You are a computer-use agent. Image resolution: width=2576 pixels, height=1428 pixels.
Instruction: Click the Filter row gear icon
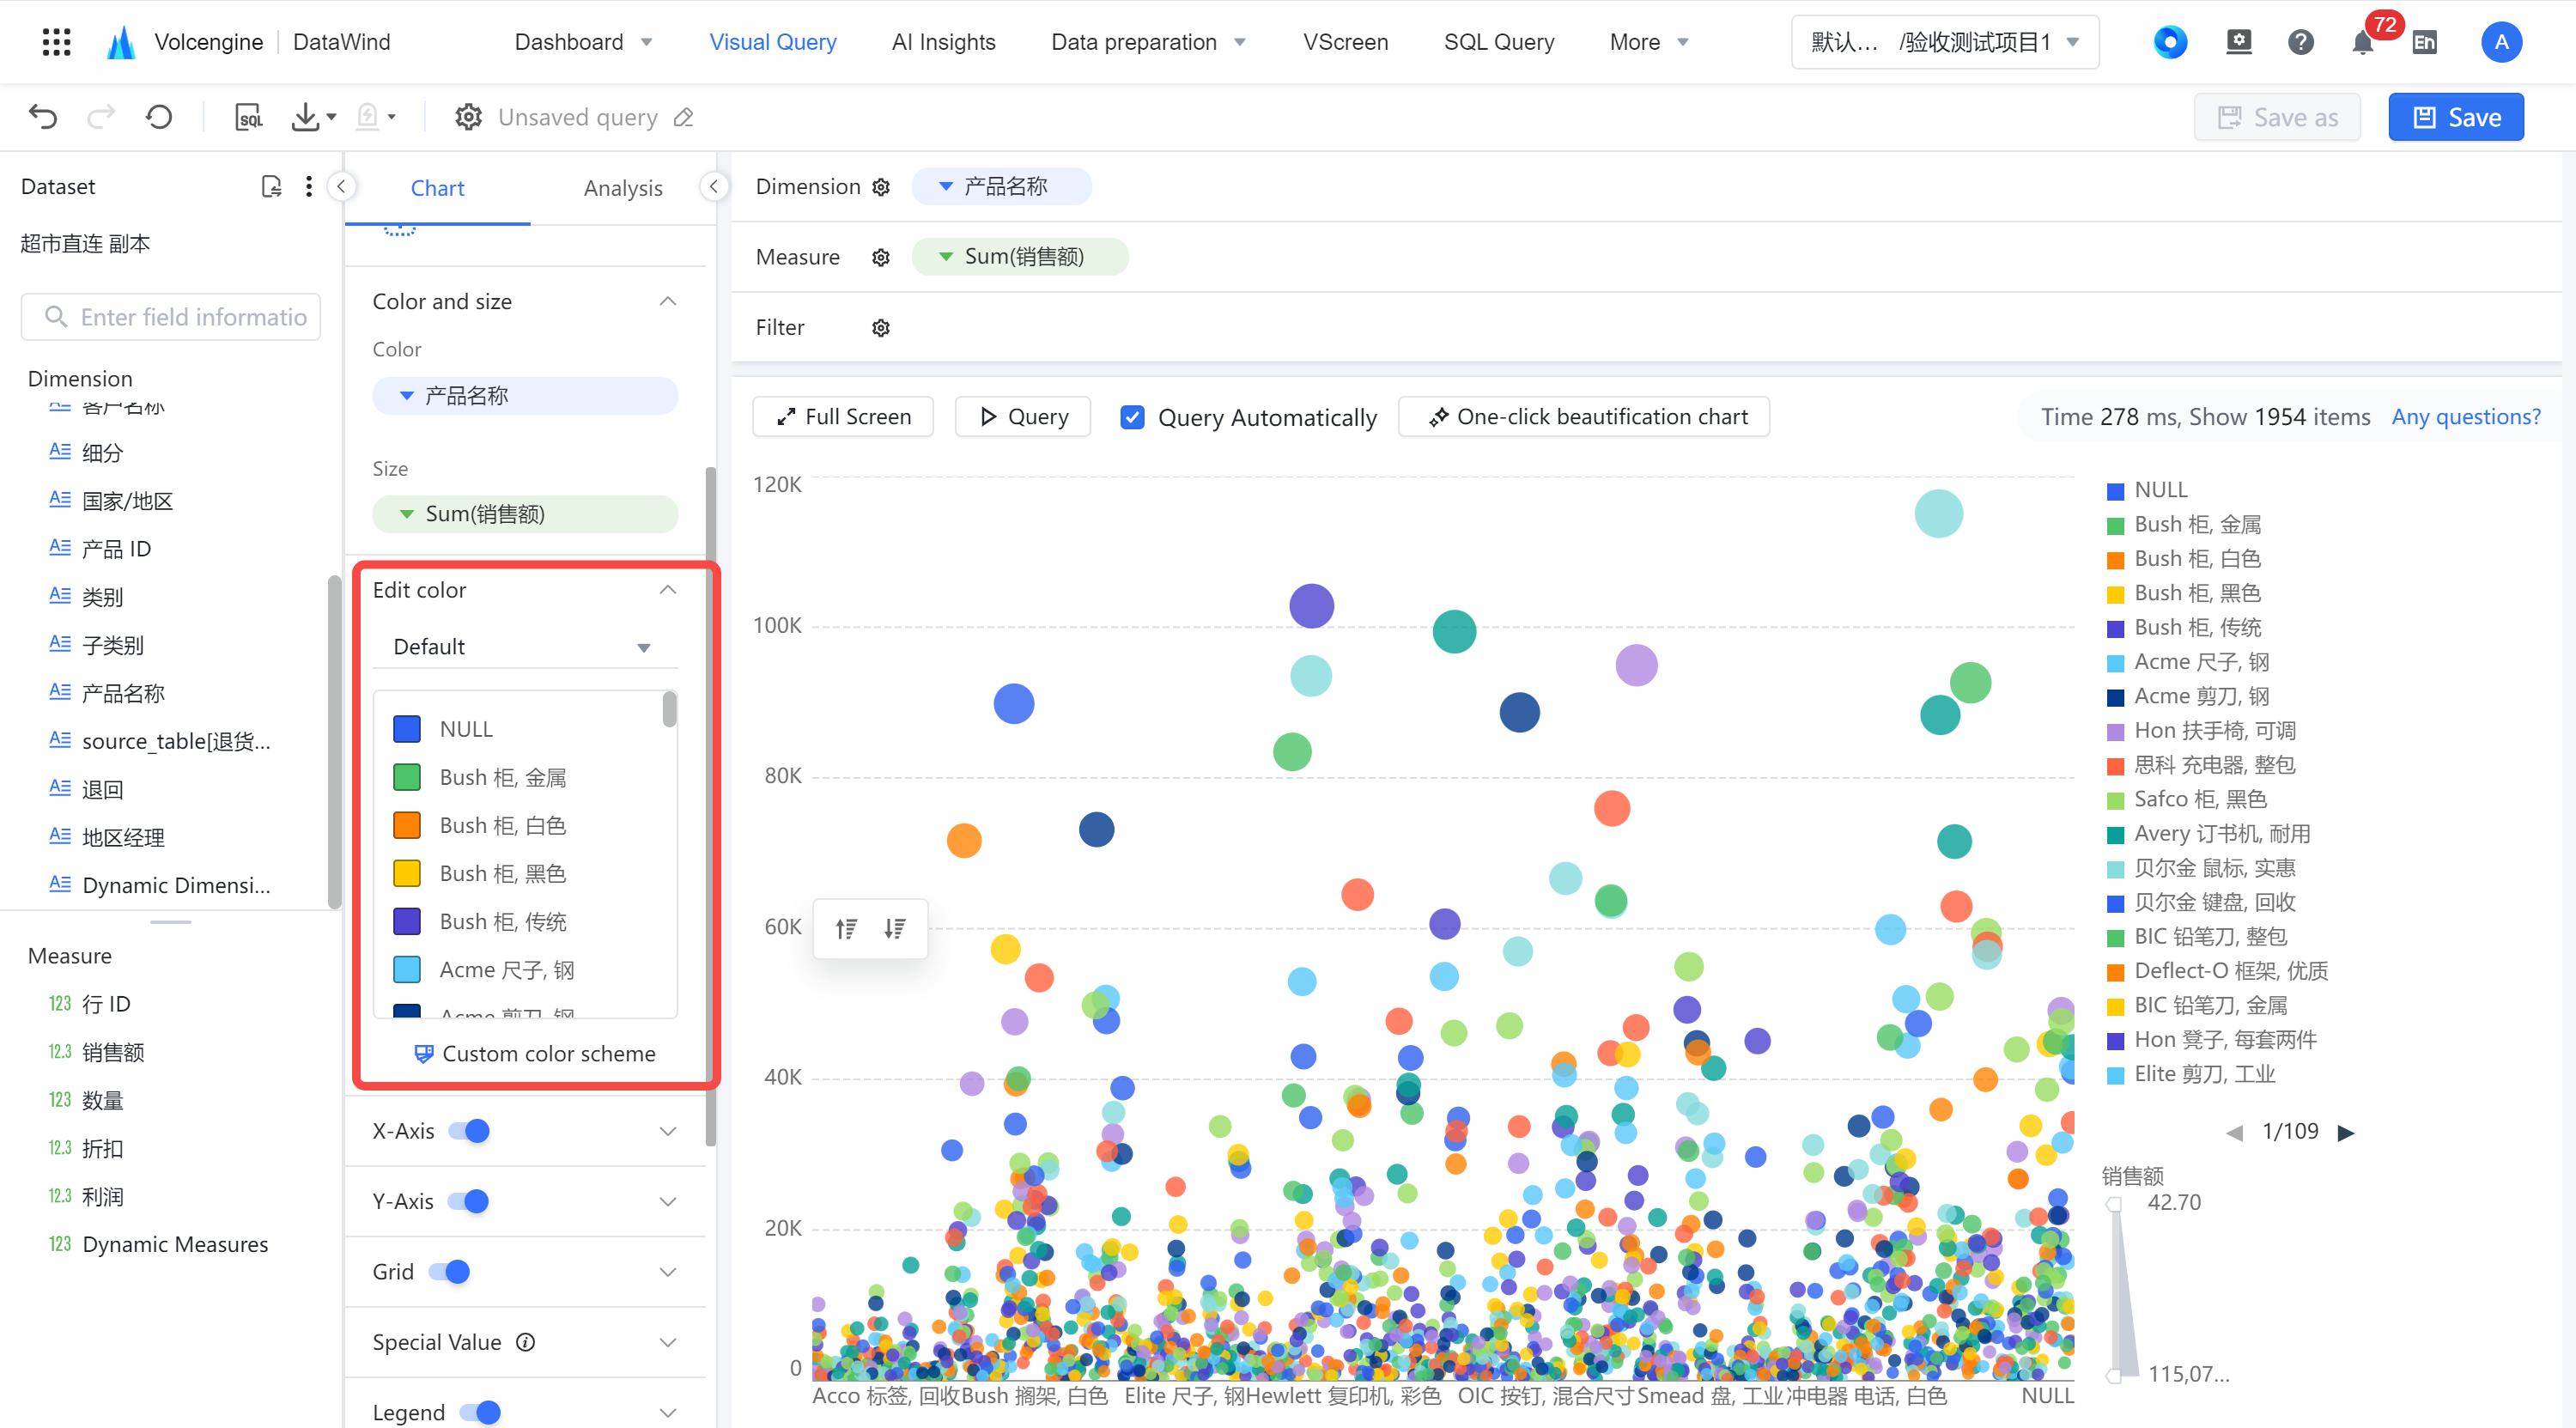[881, 328]
